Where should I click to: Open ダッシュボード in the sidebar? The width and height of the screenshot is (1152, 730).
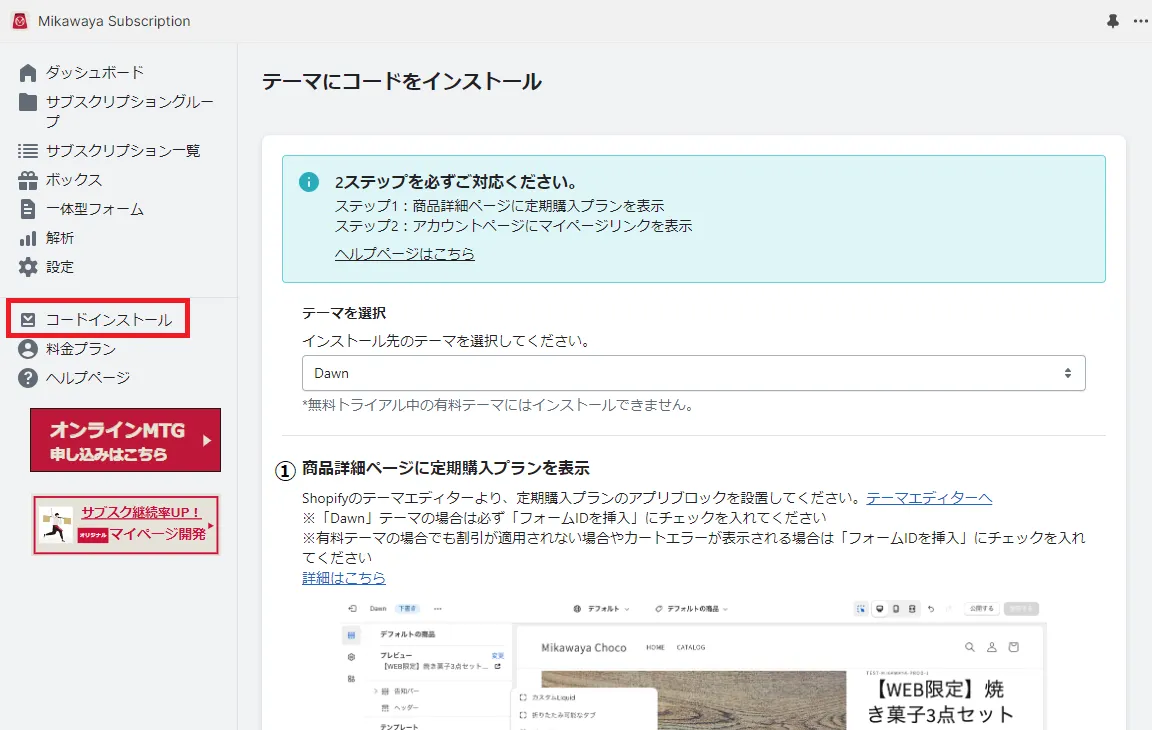95,73
